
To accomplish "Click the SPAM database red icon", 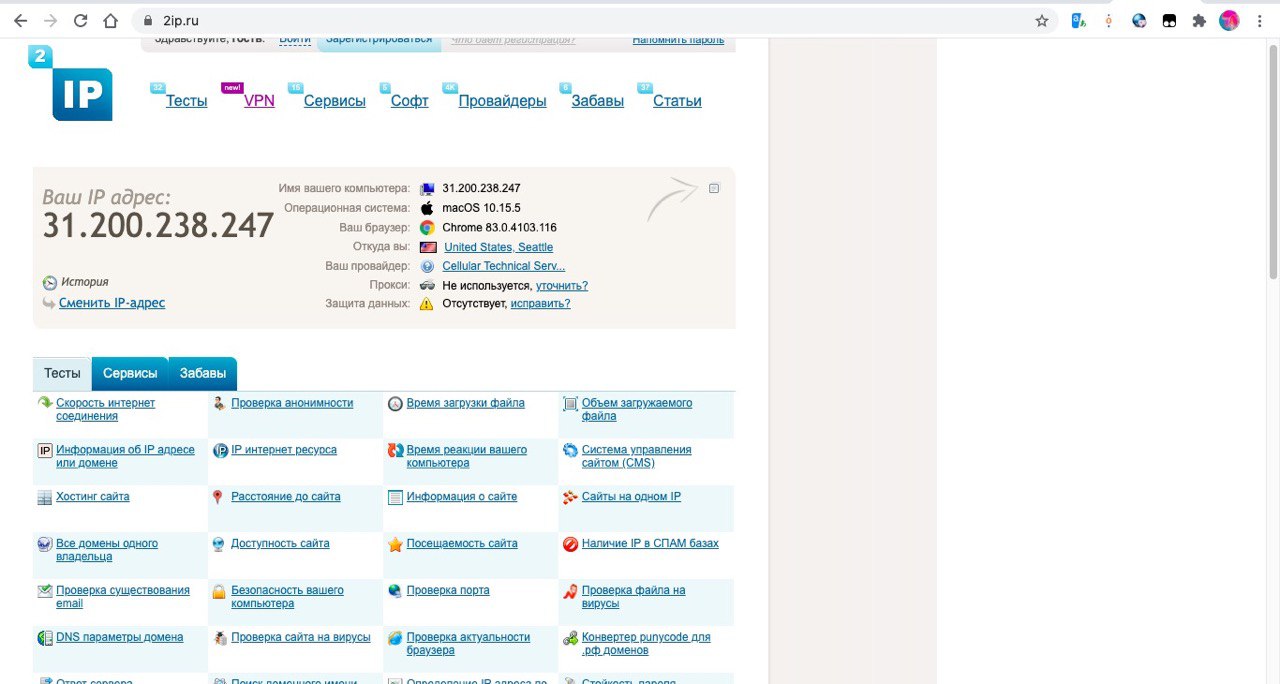I will click(570, 544).
